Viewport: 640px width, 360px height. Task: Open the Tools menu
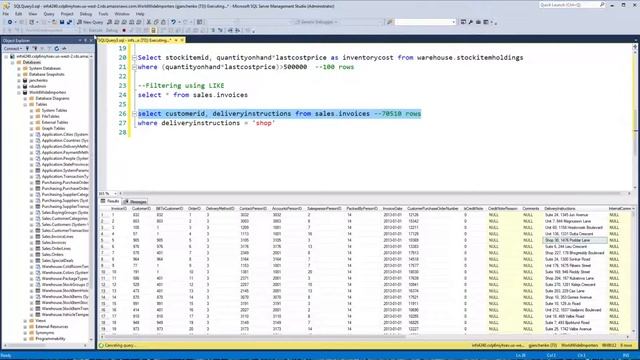tap(103, 14)
